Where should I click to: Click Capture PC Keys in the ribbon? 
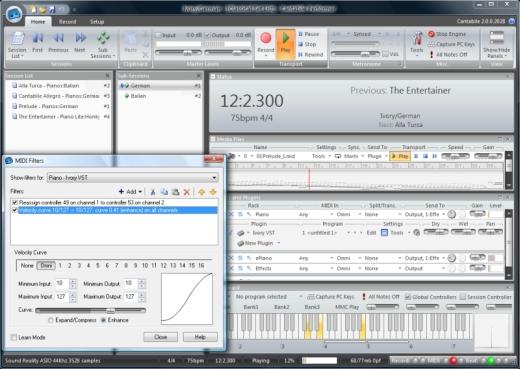click(451, 44)
